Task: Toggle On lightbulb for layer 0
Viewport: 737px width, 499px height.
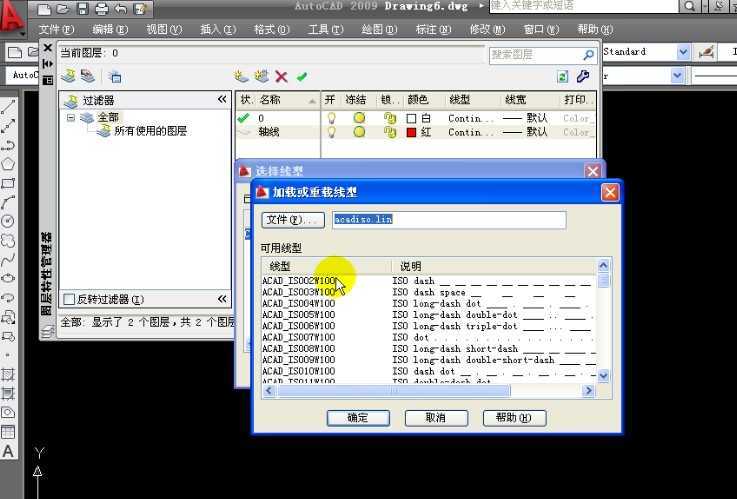Action: tap(331, 118)
